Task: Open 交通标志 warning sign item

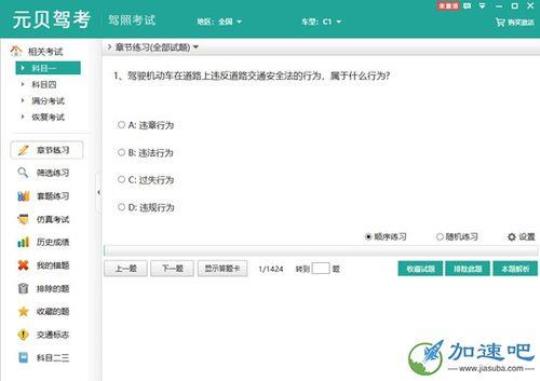Action: pyautogui.click(x=44, y=334)
